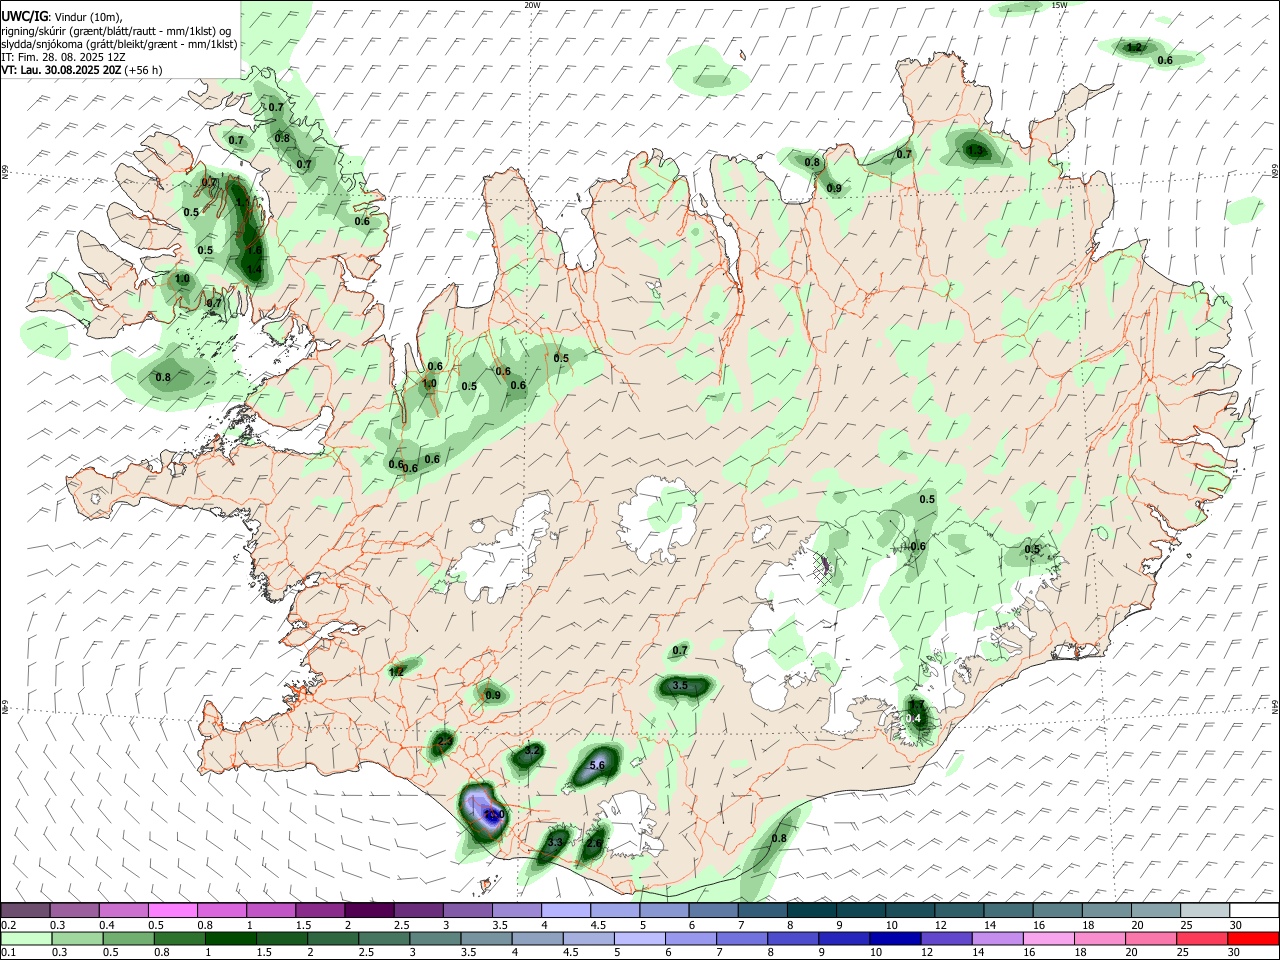Click the steel blue swatch between upper 6 and 7
Screen dimensions: 1280x960
713,910
